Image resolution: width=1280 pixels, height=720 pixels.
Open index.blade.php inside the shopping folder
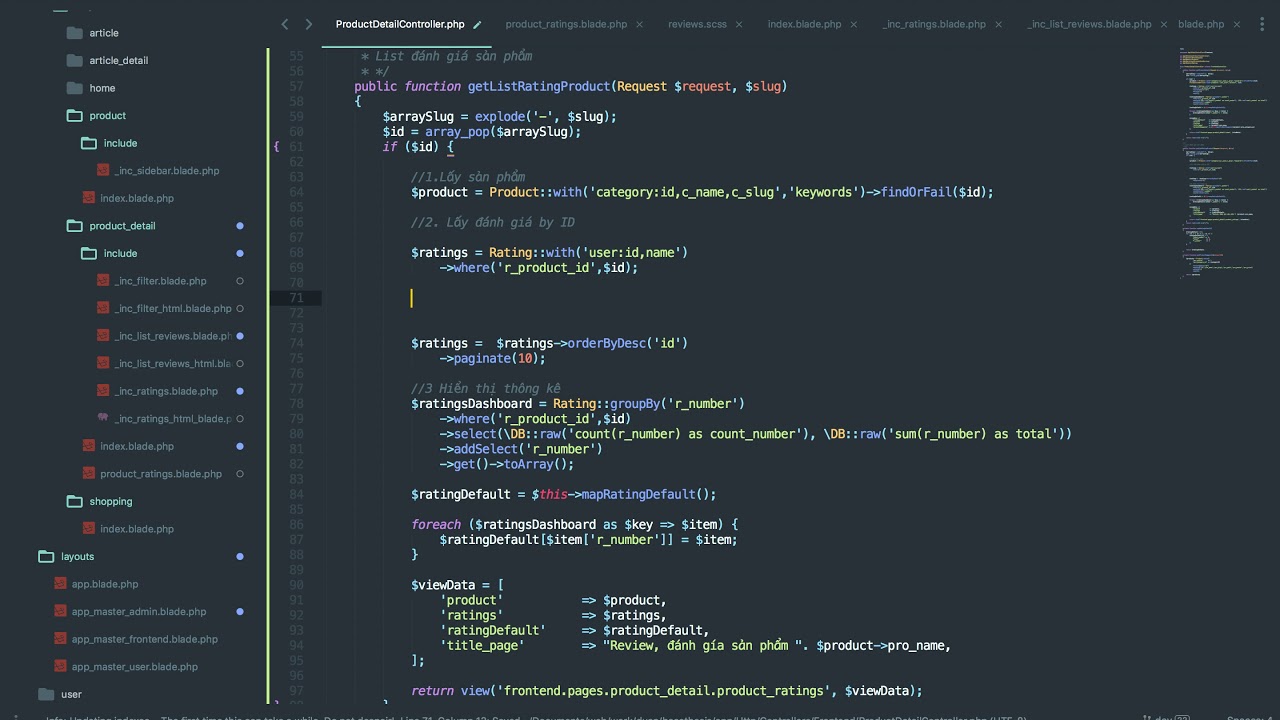coord(137,529)
